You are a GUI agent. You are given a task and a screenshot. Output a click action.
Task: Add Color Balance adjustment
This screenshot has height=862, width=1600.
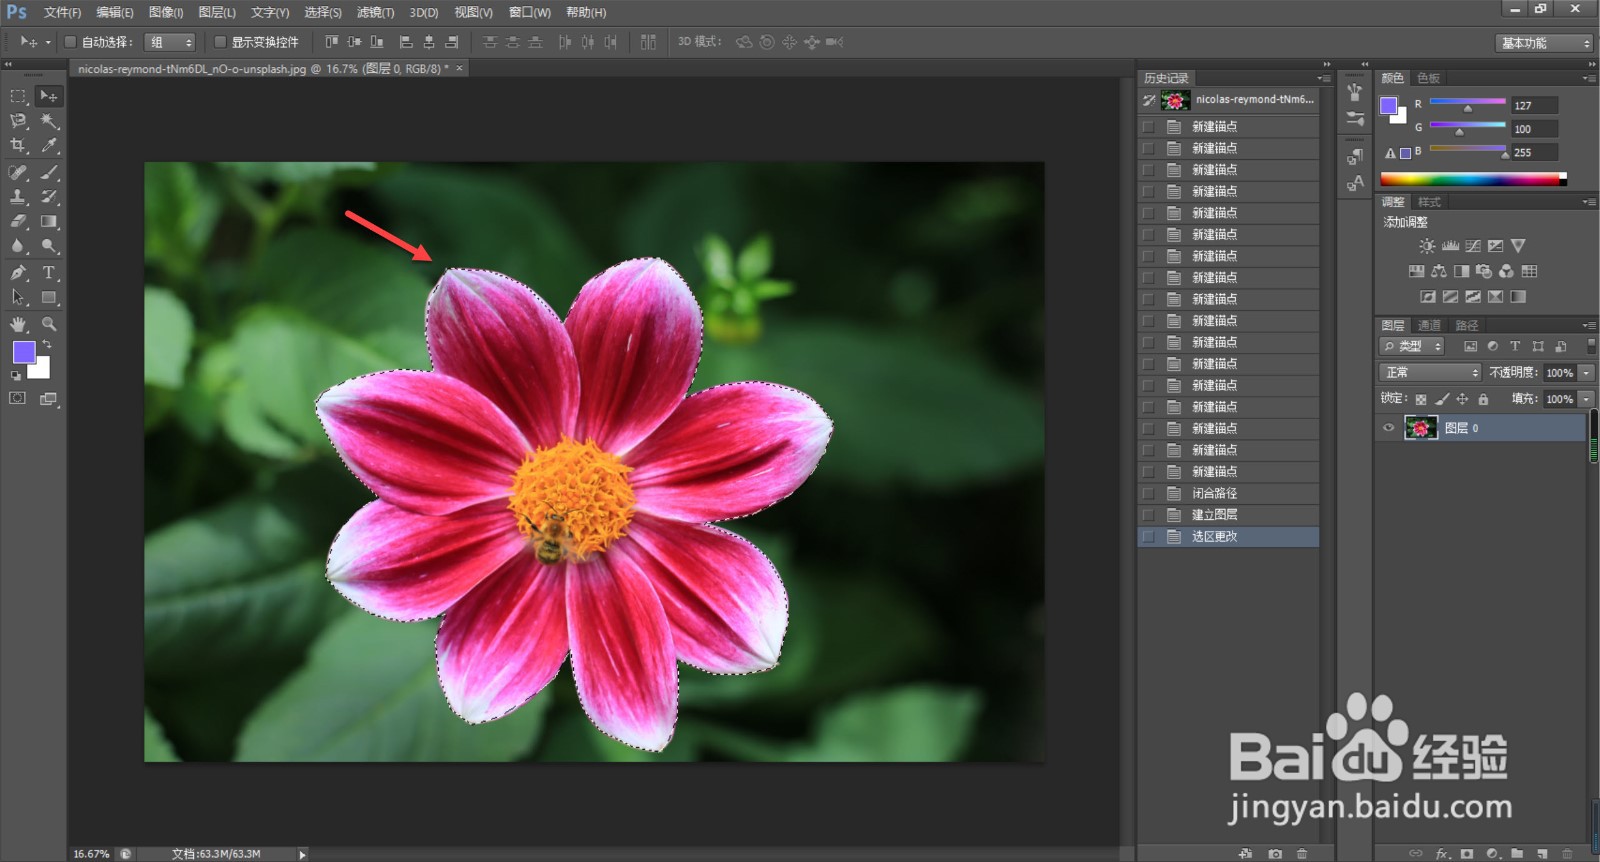(1439, 271)
